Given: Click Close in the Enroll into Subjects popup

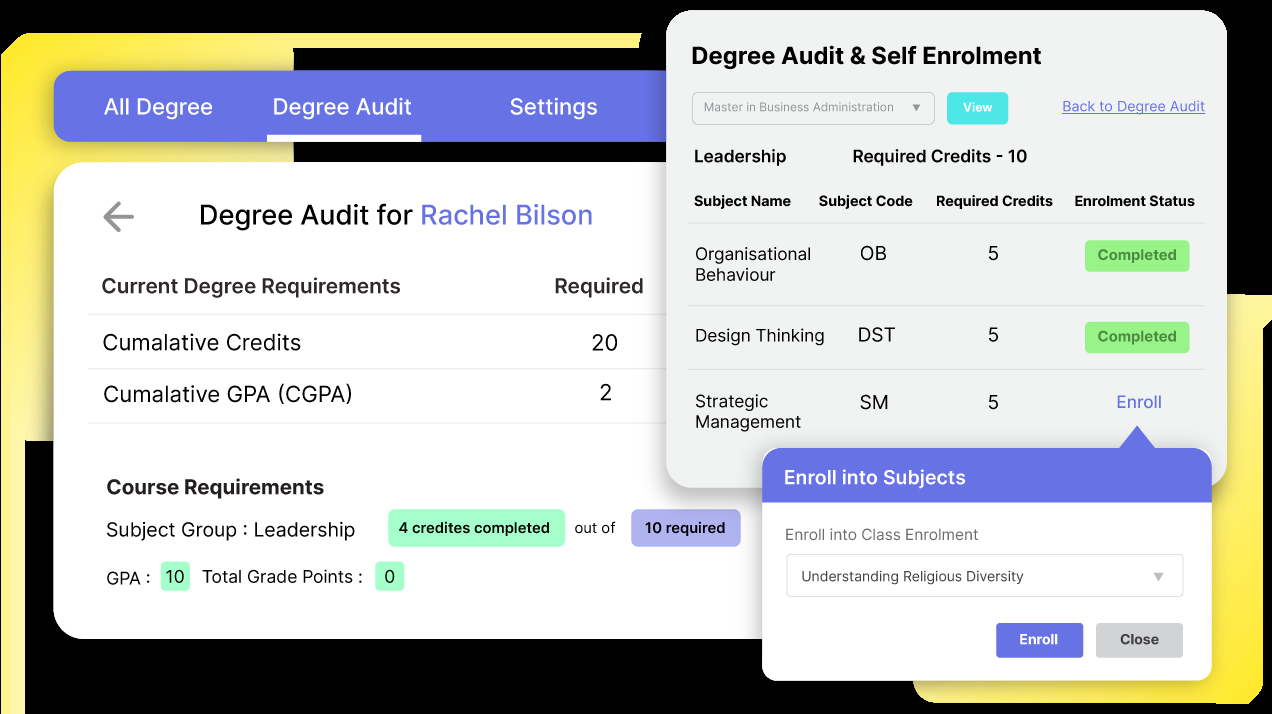Looking at the screenshot, I should click(1139, 640).
